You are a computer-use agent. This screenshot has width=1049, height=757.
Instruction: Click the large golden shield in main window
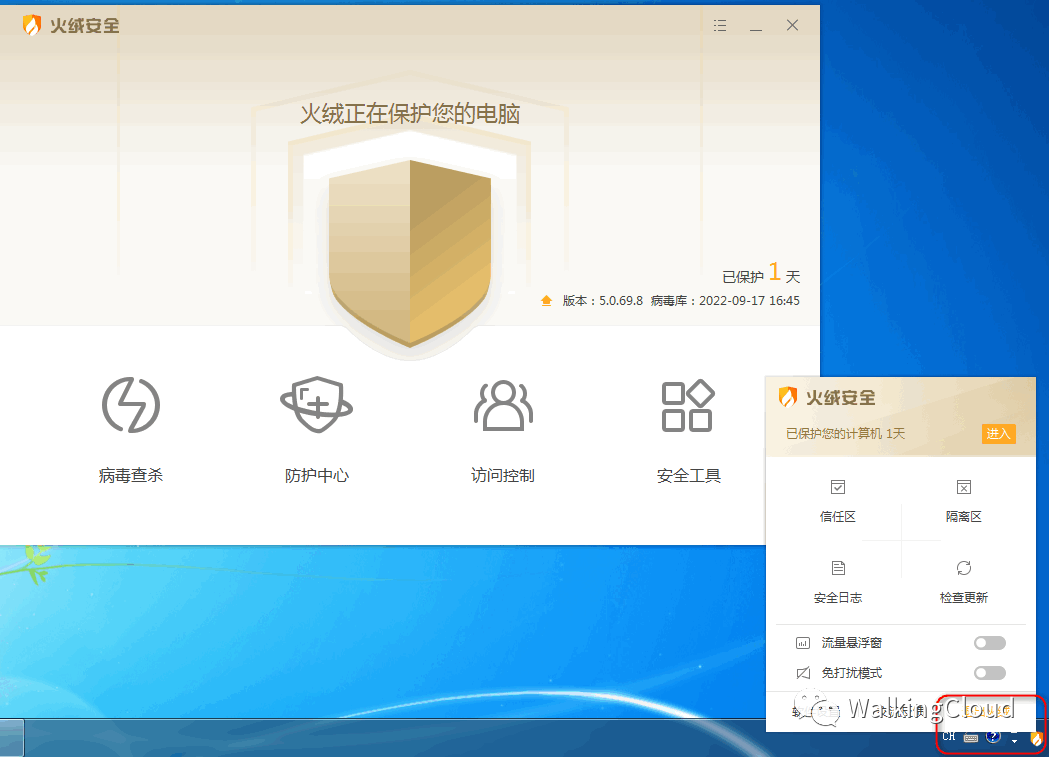click(x=410, y=252)
